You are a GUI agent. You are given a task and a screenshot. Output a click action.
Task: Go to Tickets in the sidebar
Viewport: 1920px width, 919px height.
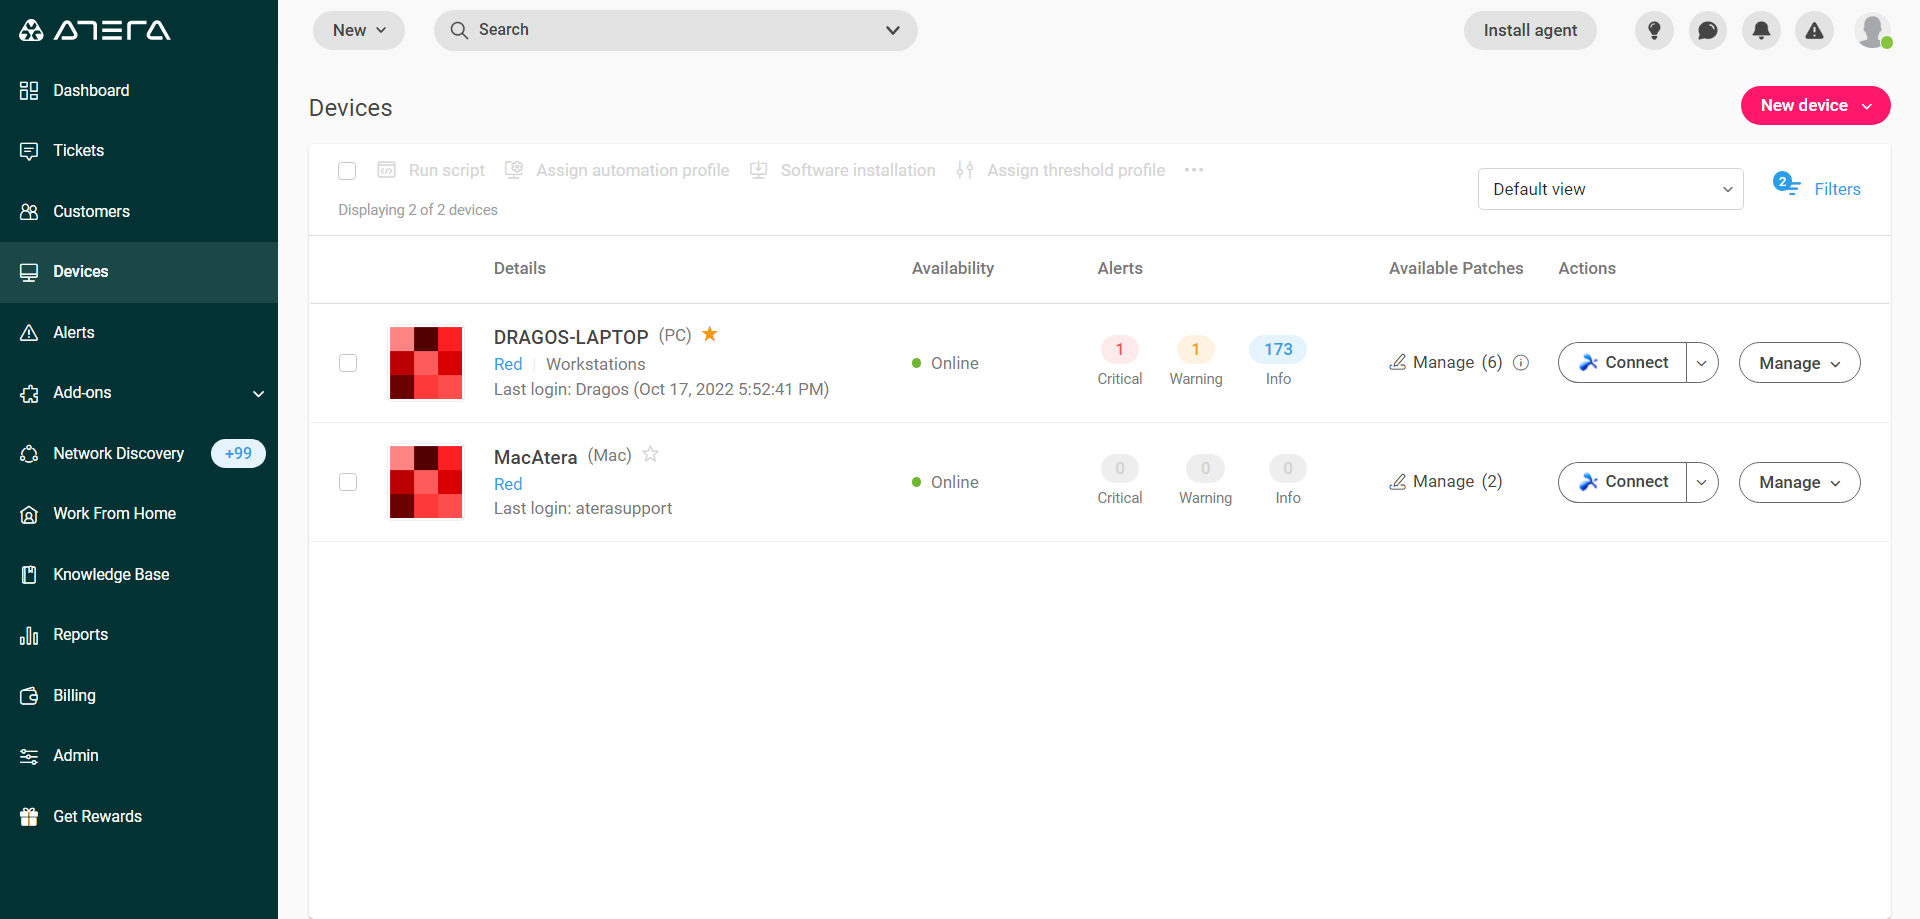click(78, 151)
